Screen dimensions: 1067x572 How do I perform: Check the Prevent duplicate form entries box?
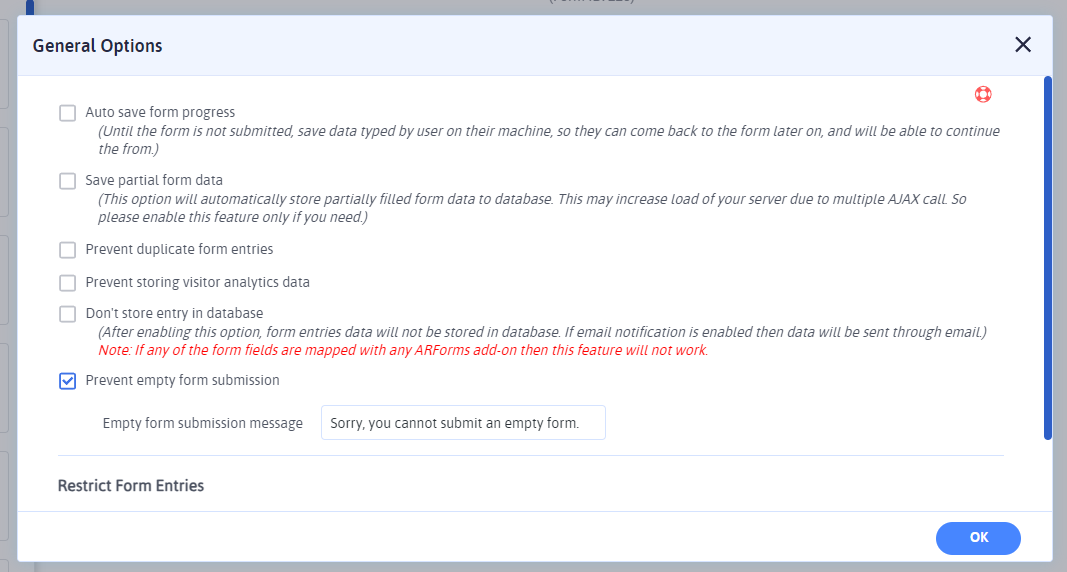click(x=68, y=250)
